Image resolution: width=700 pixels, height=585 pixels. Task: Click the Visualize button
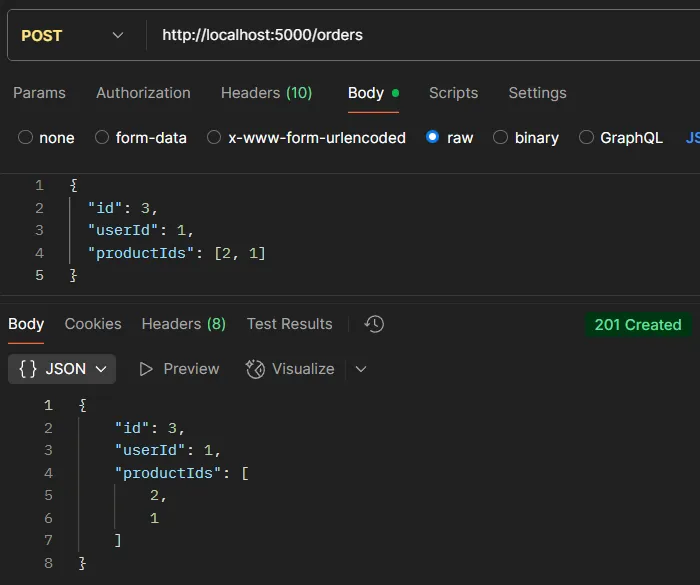[x=290, y=369]
